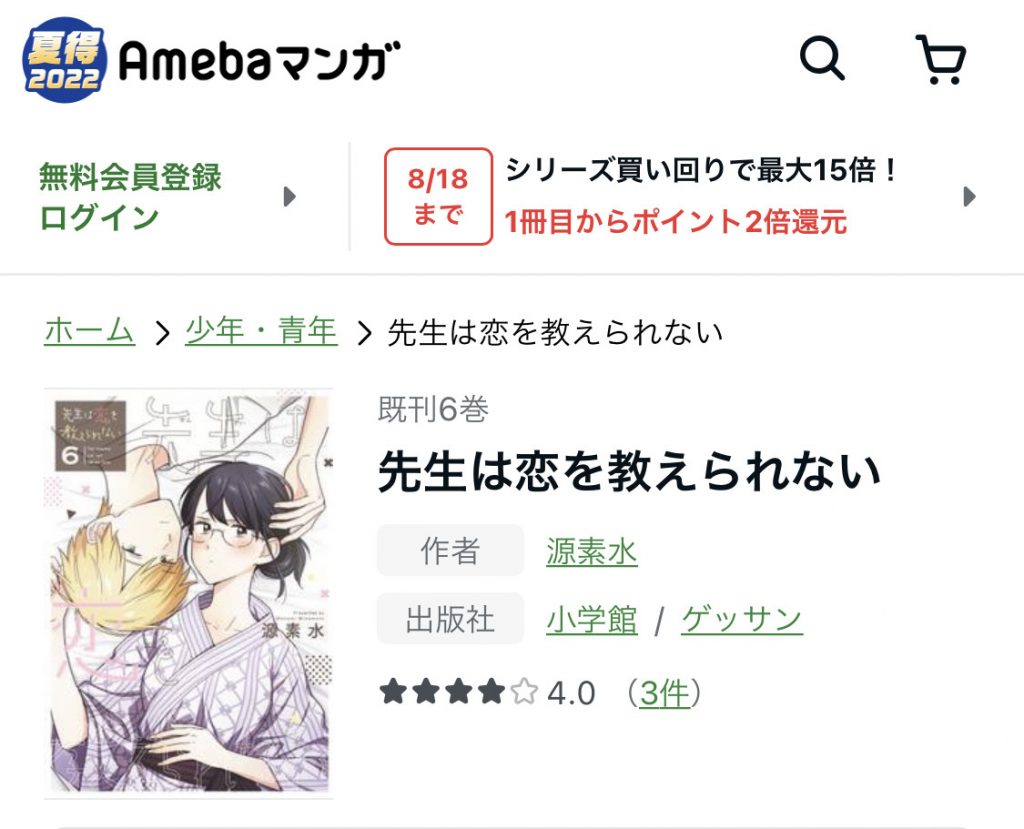
Task: Click the chevron after ホーム breadcrumb
Action: point(161,333)
